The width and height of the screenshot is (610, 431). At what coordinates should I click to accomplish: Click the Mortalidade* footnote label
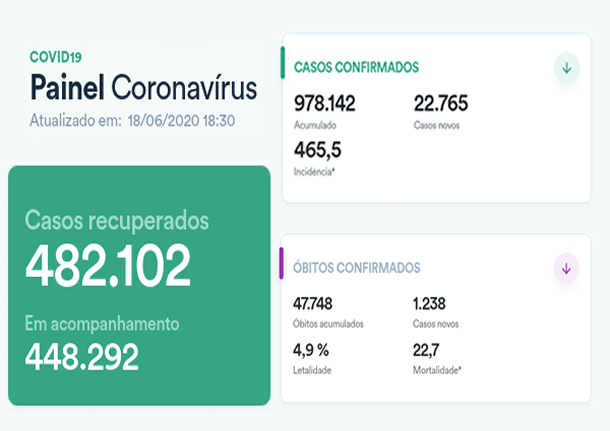pyautogui.click(x=437, y=370)
